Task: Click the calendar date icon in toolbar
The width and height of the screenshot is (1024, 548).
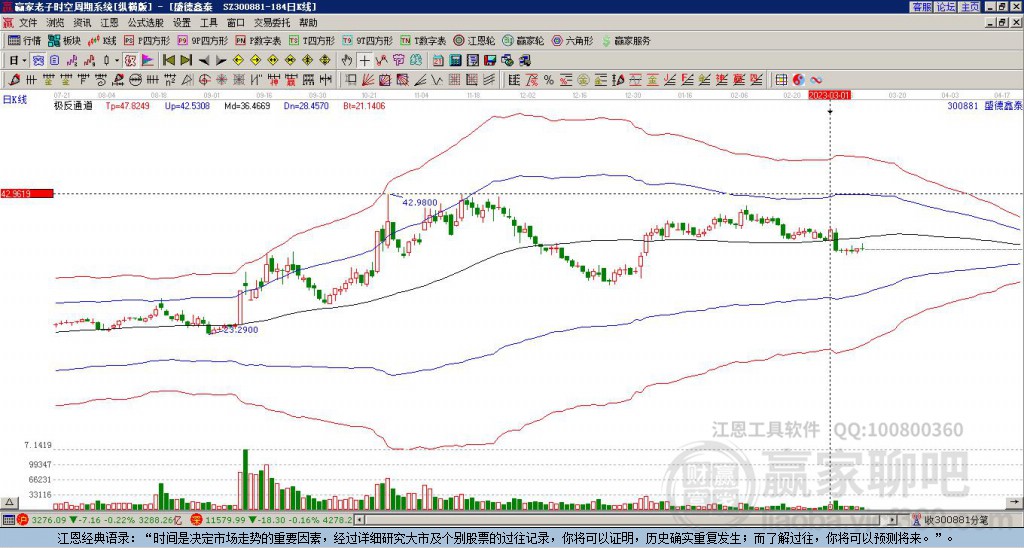Action: coord(439,61)
